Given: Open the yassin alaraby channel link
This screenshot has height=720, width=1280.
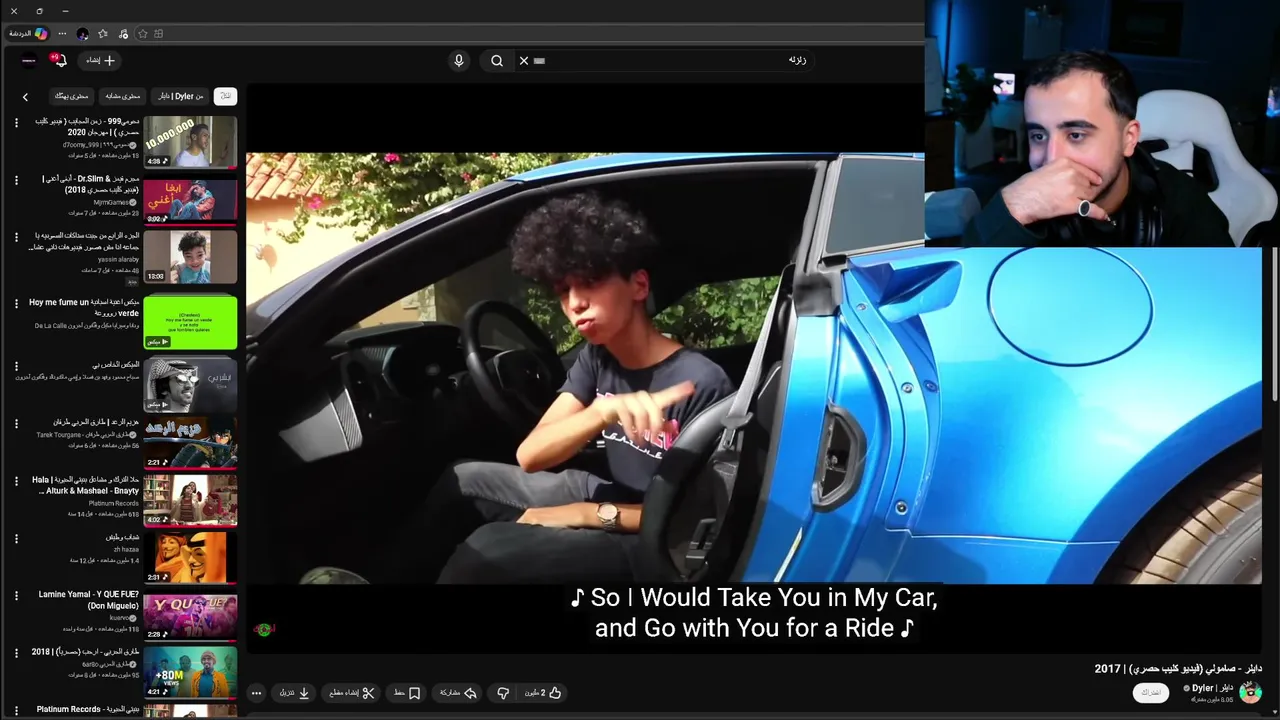Looking at the screenshot, I should point(118,260).
